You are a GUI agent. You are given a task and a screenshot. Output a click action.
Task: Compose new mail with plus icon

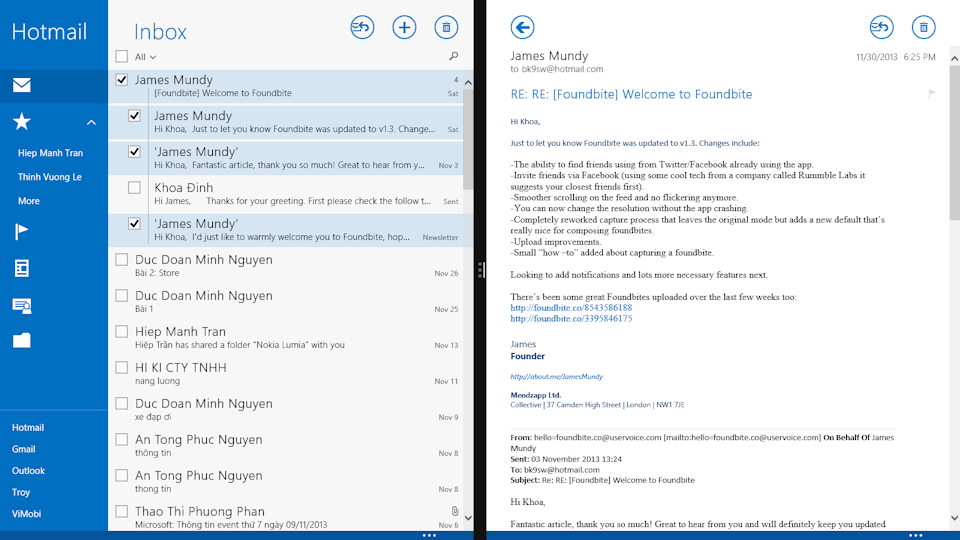click(x=404, y=28)
